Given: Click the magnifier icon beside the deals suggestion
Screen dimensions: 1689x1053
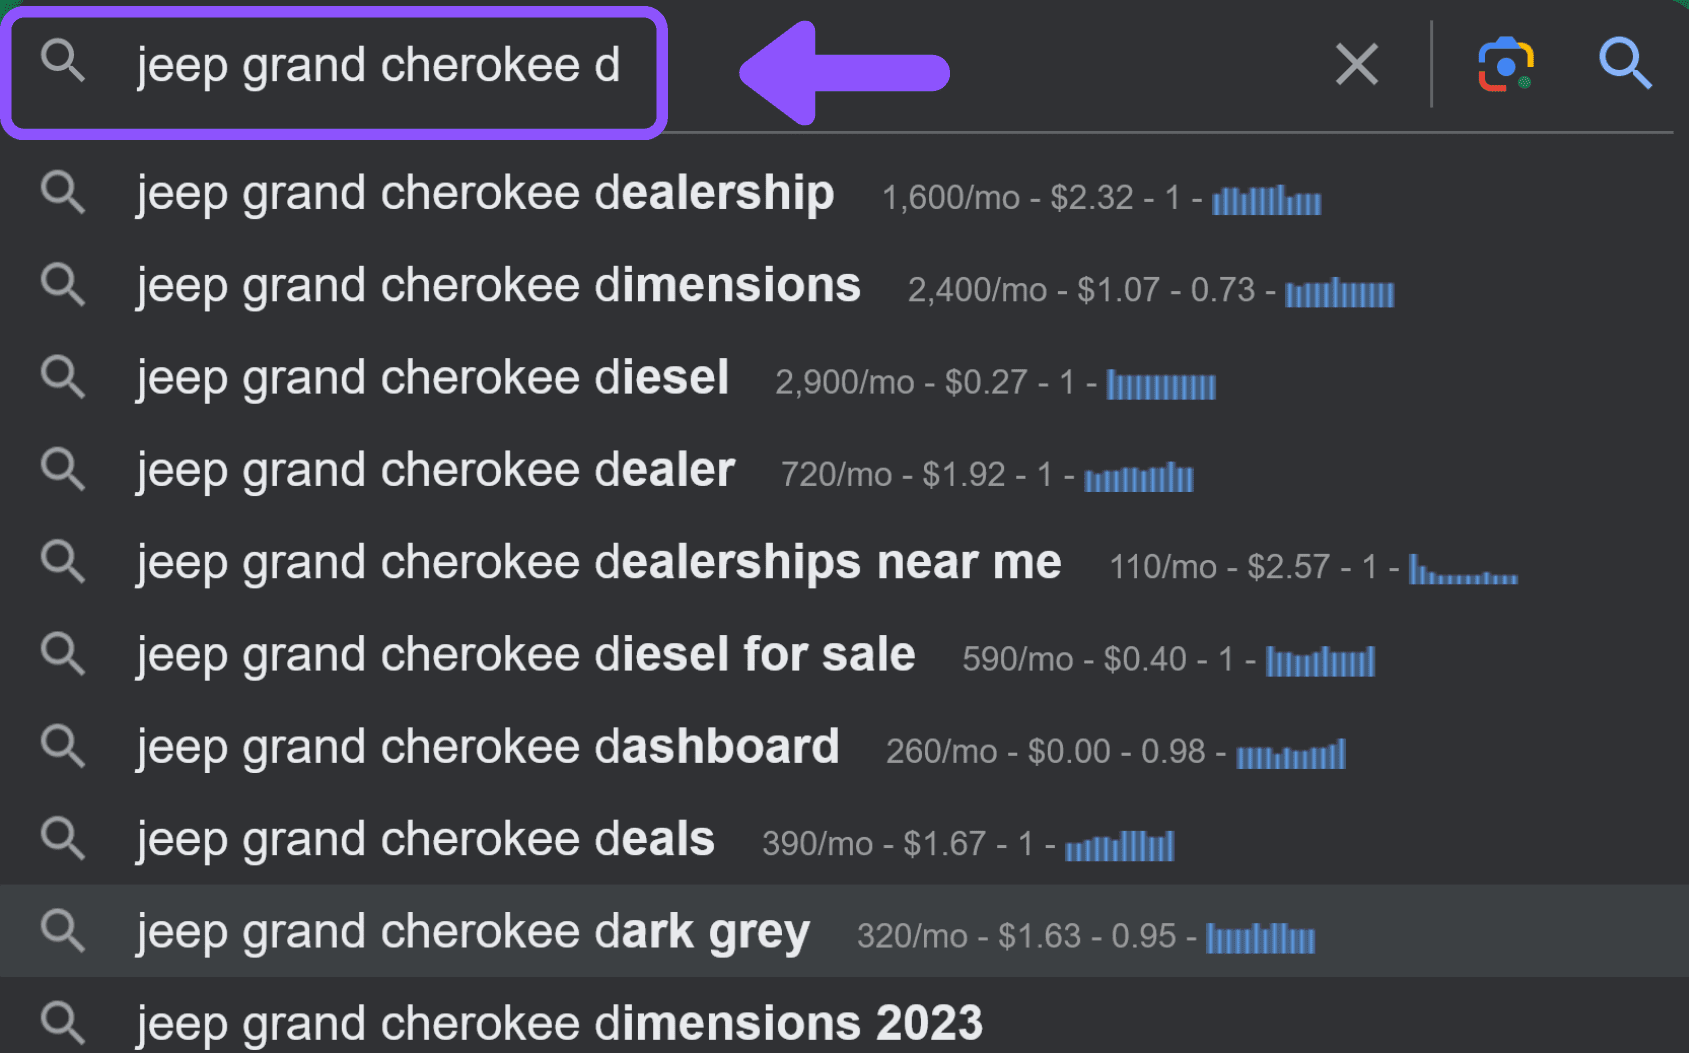Looking at the screenshot, I should (x=63, y=839).
